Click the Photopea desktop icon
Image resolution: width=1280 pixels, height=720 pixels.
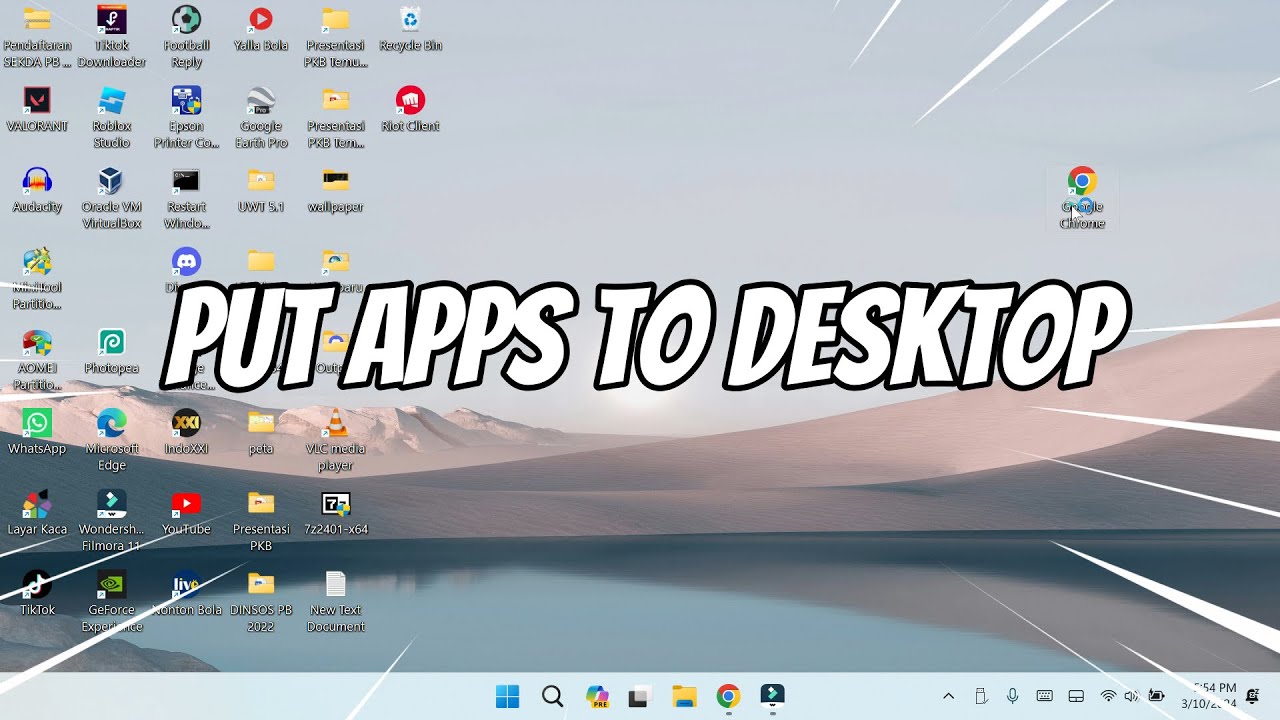(x=111, y=351)
